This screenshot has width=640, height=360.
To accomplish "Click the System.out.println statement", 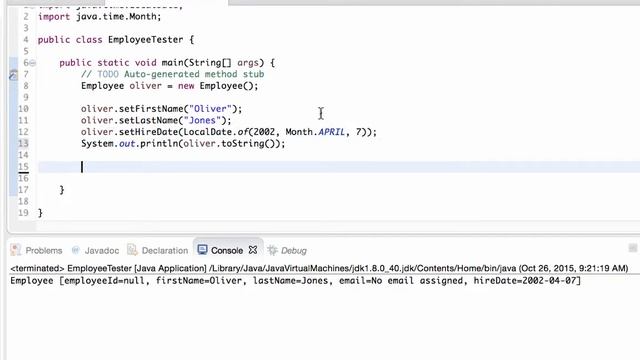I will tap(183, 144).
